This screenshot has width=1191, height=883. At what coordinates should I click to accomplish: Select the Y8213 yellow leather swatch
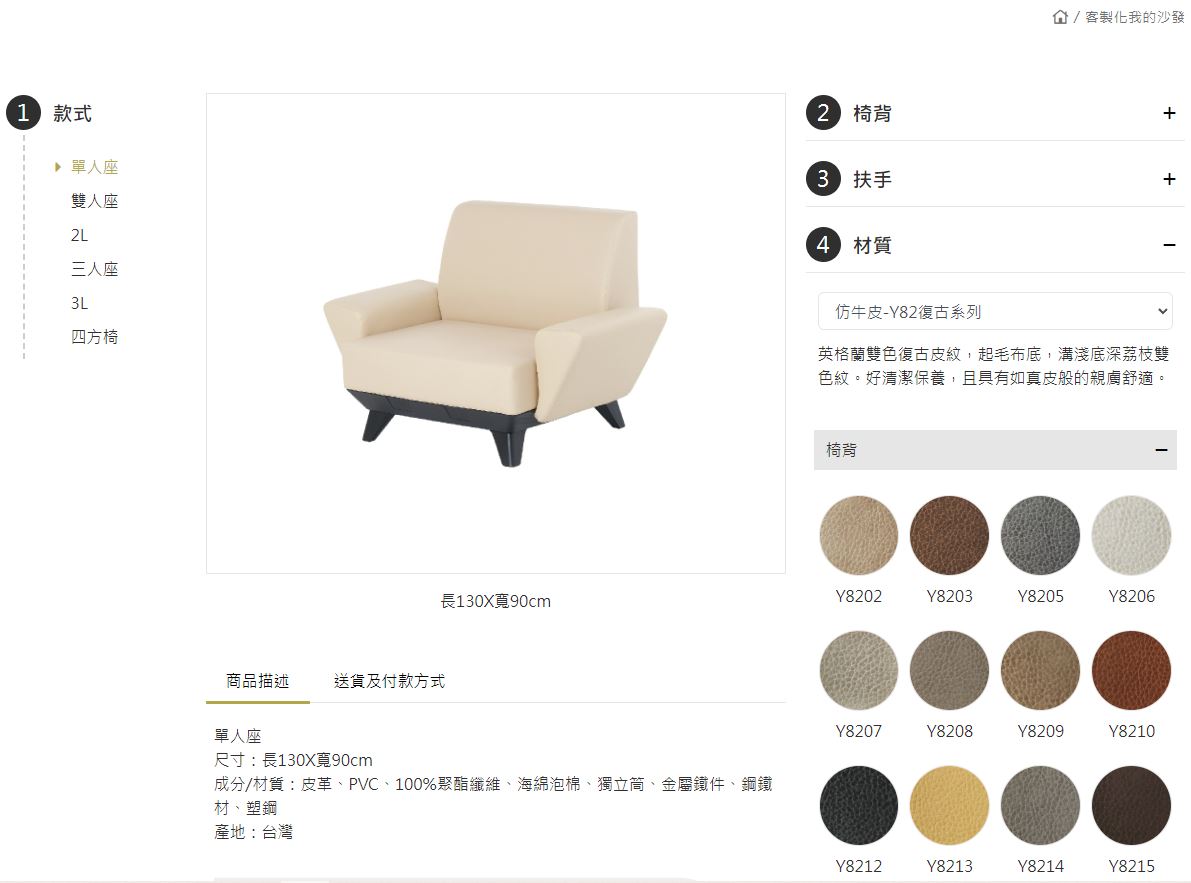click(x=949, y=806)
